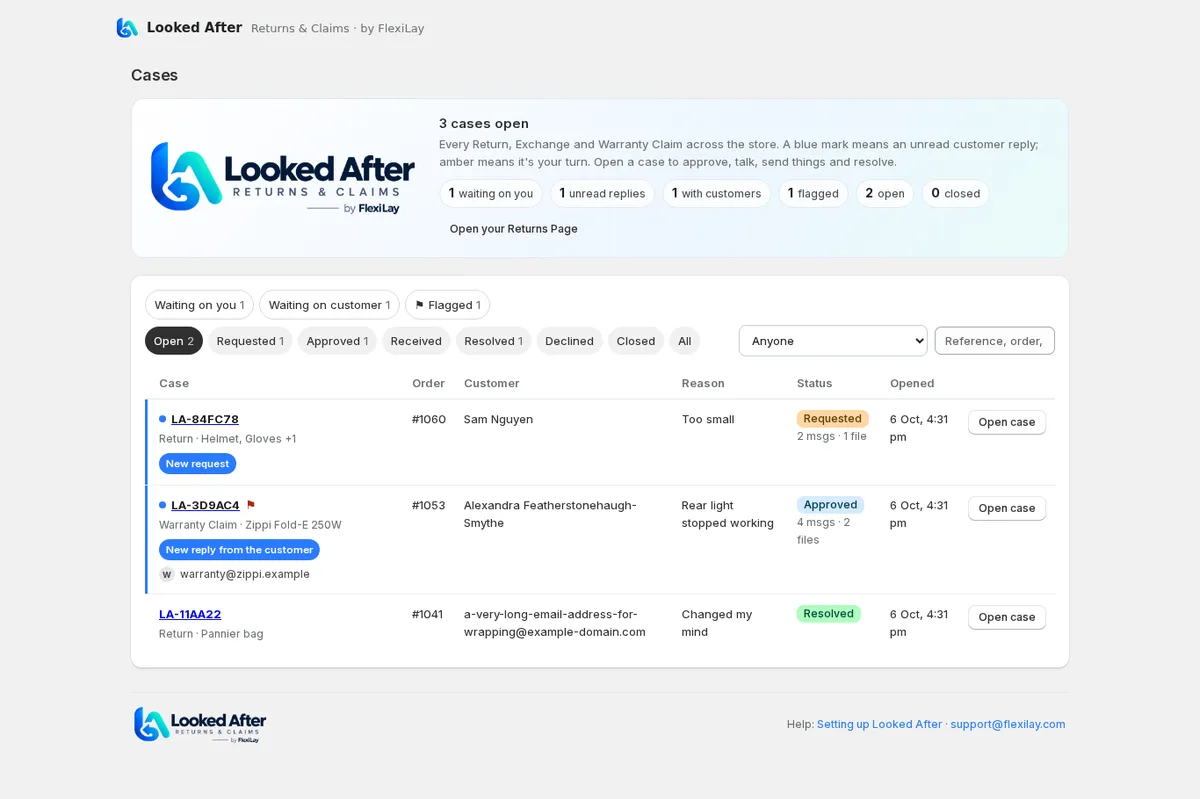Click Warranty Claim · Zippi Fold-E 250W text

[250, 525]
